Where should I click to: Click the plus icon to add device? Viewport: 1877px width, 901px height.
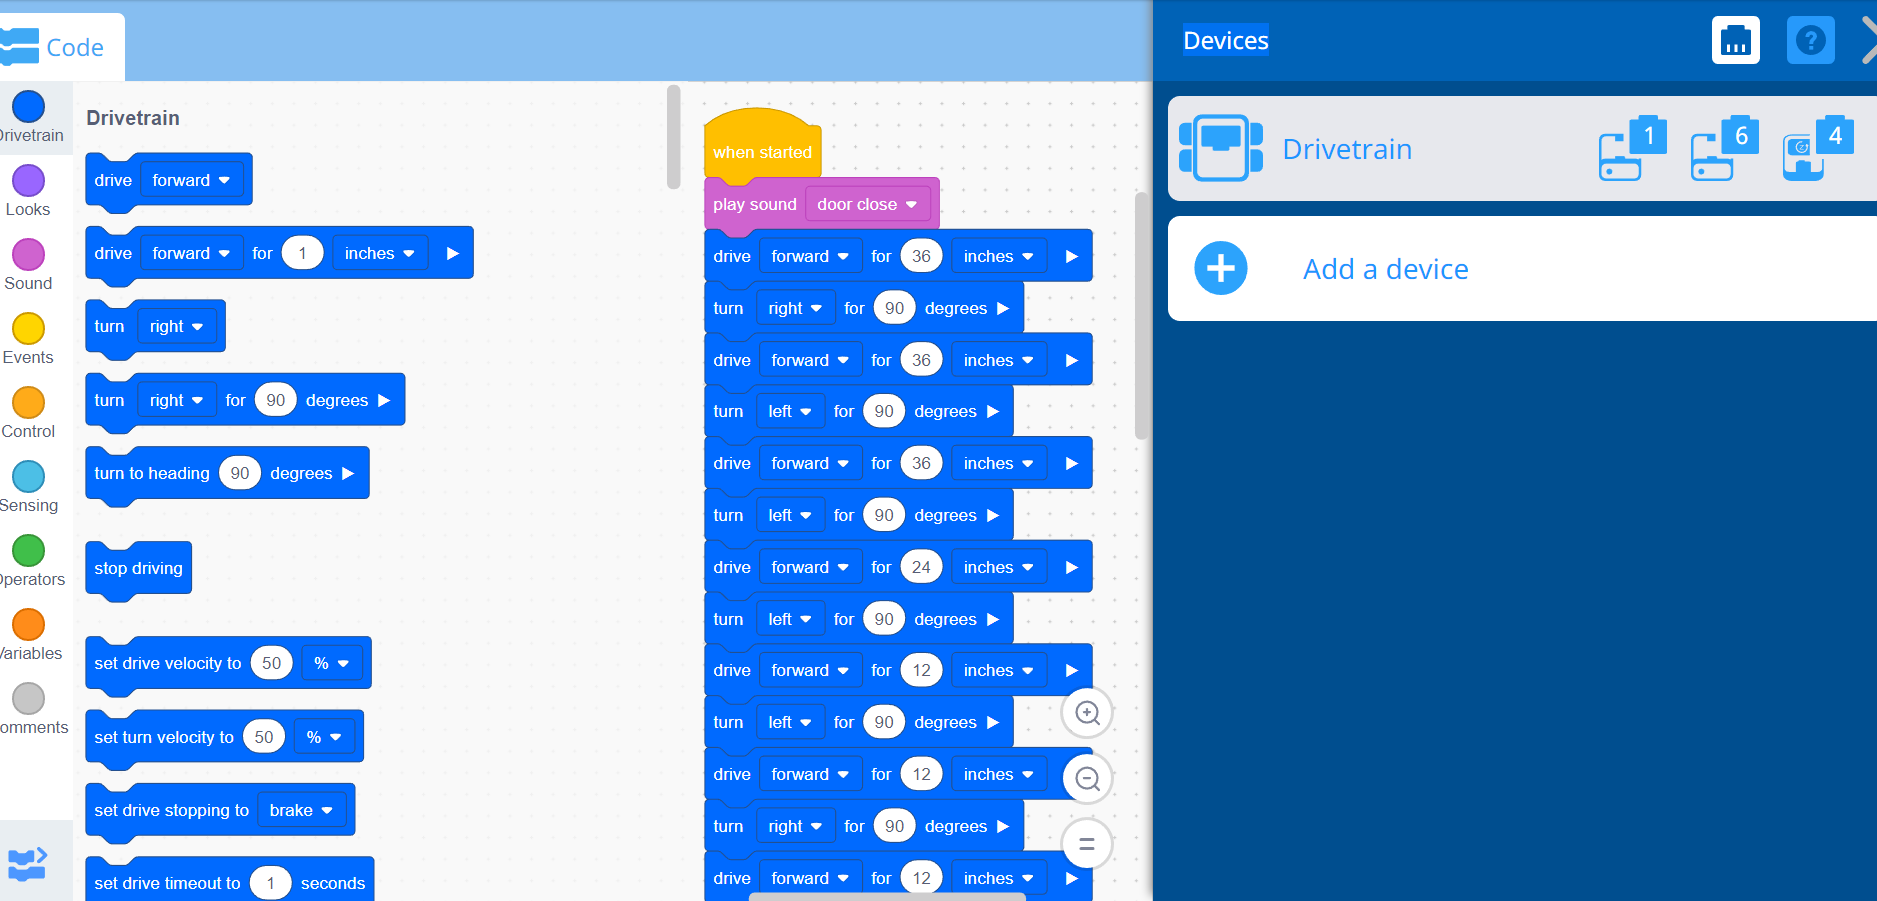click(1220, 269)
